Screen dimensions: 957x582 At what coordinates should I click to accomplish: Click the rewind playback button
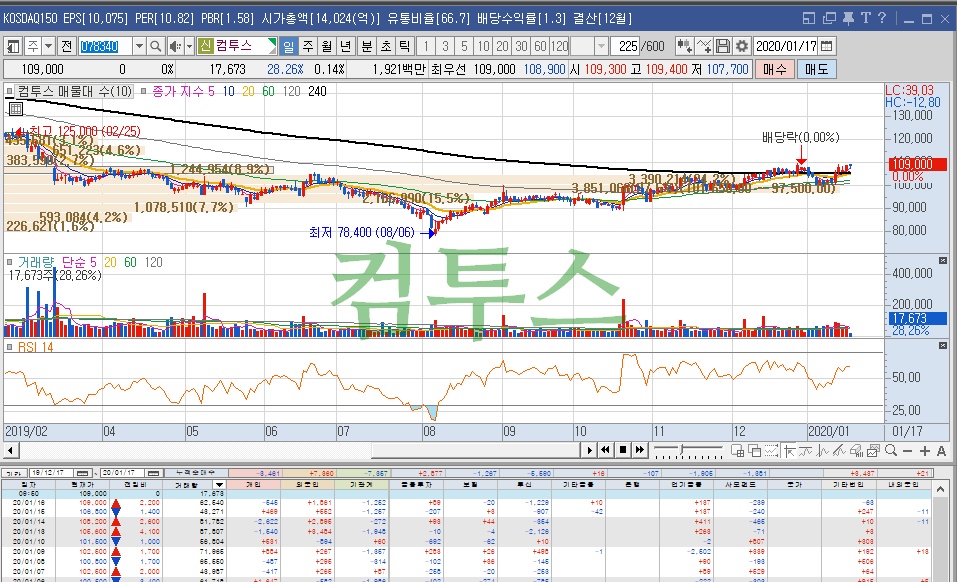tap(605, 450)
